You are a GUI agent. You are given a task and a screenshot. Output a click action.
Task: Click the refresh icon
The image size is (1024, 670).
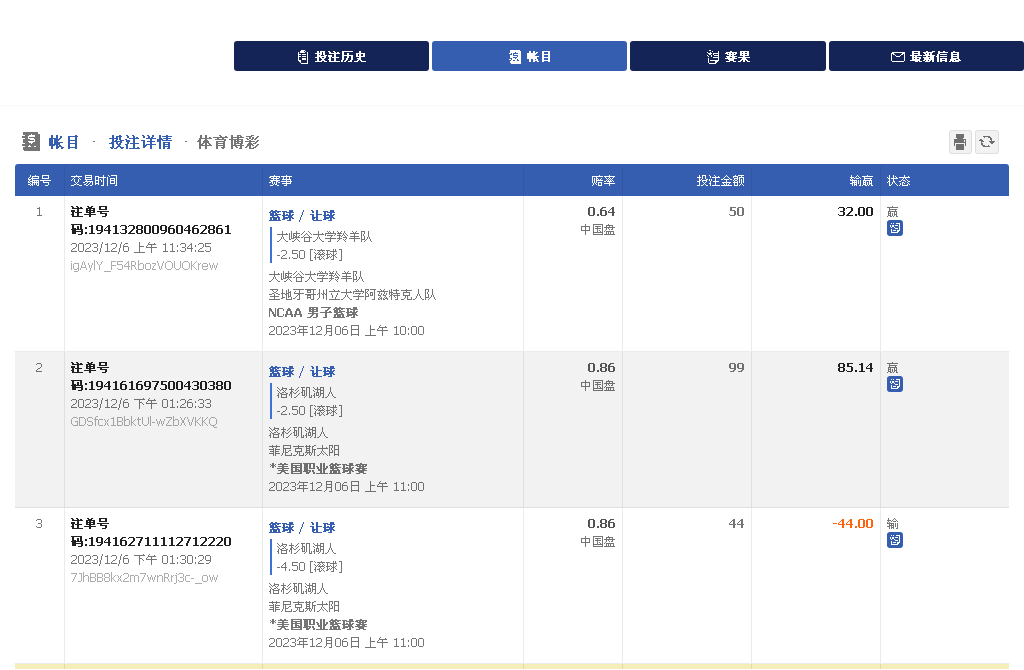987,142
